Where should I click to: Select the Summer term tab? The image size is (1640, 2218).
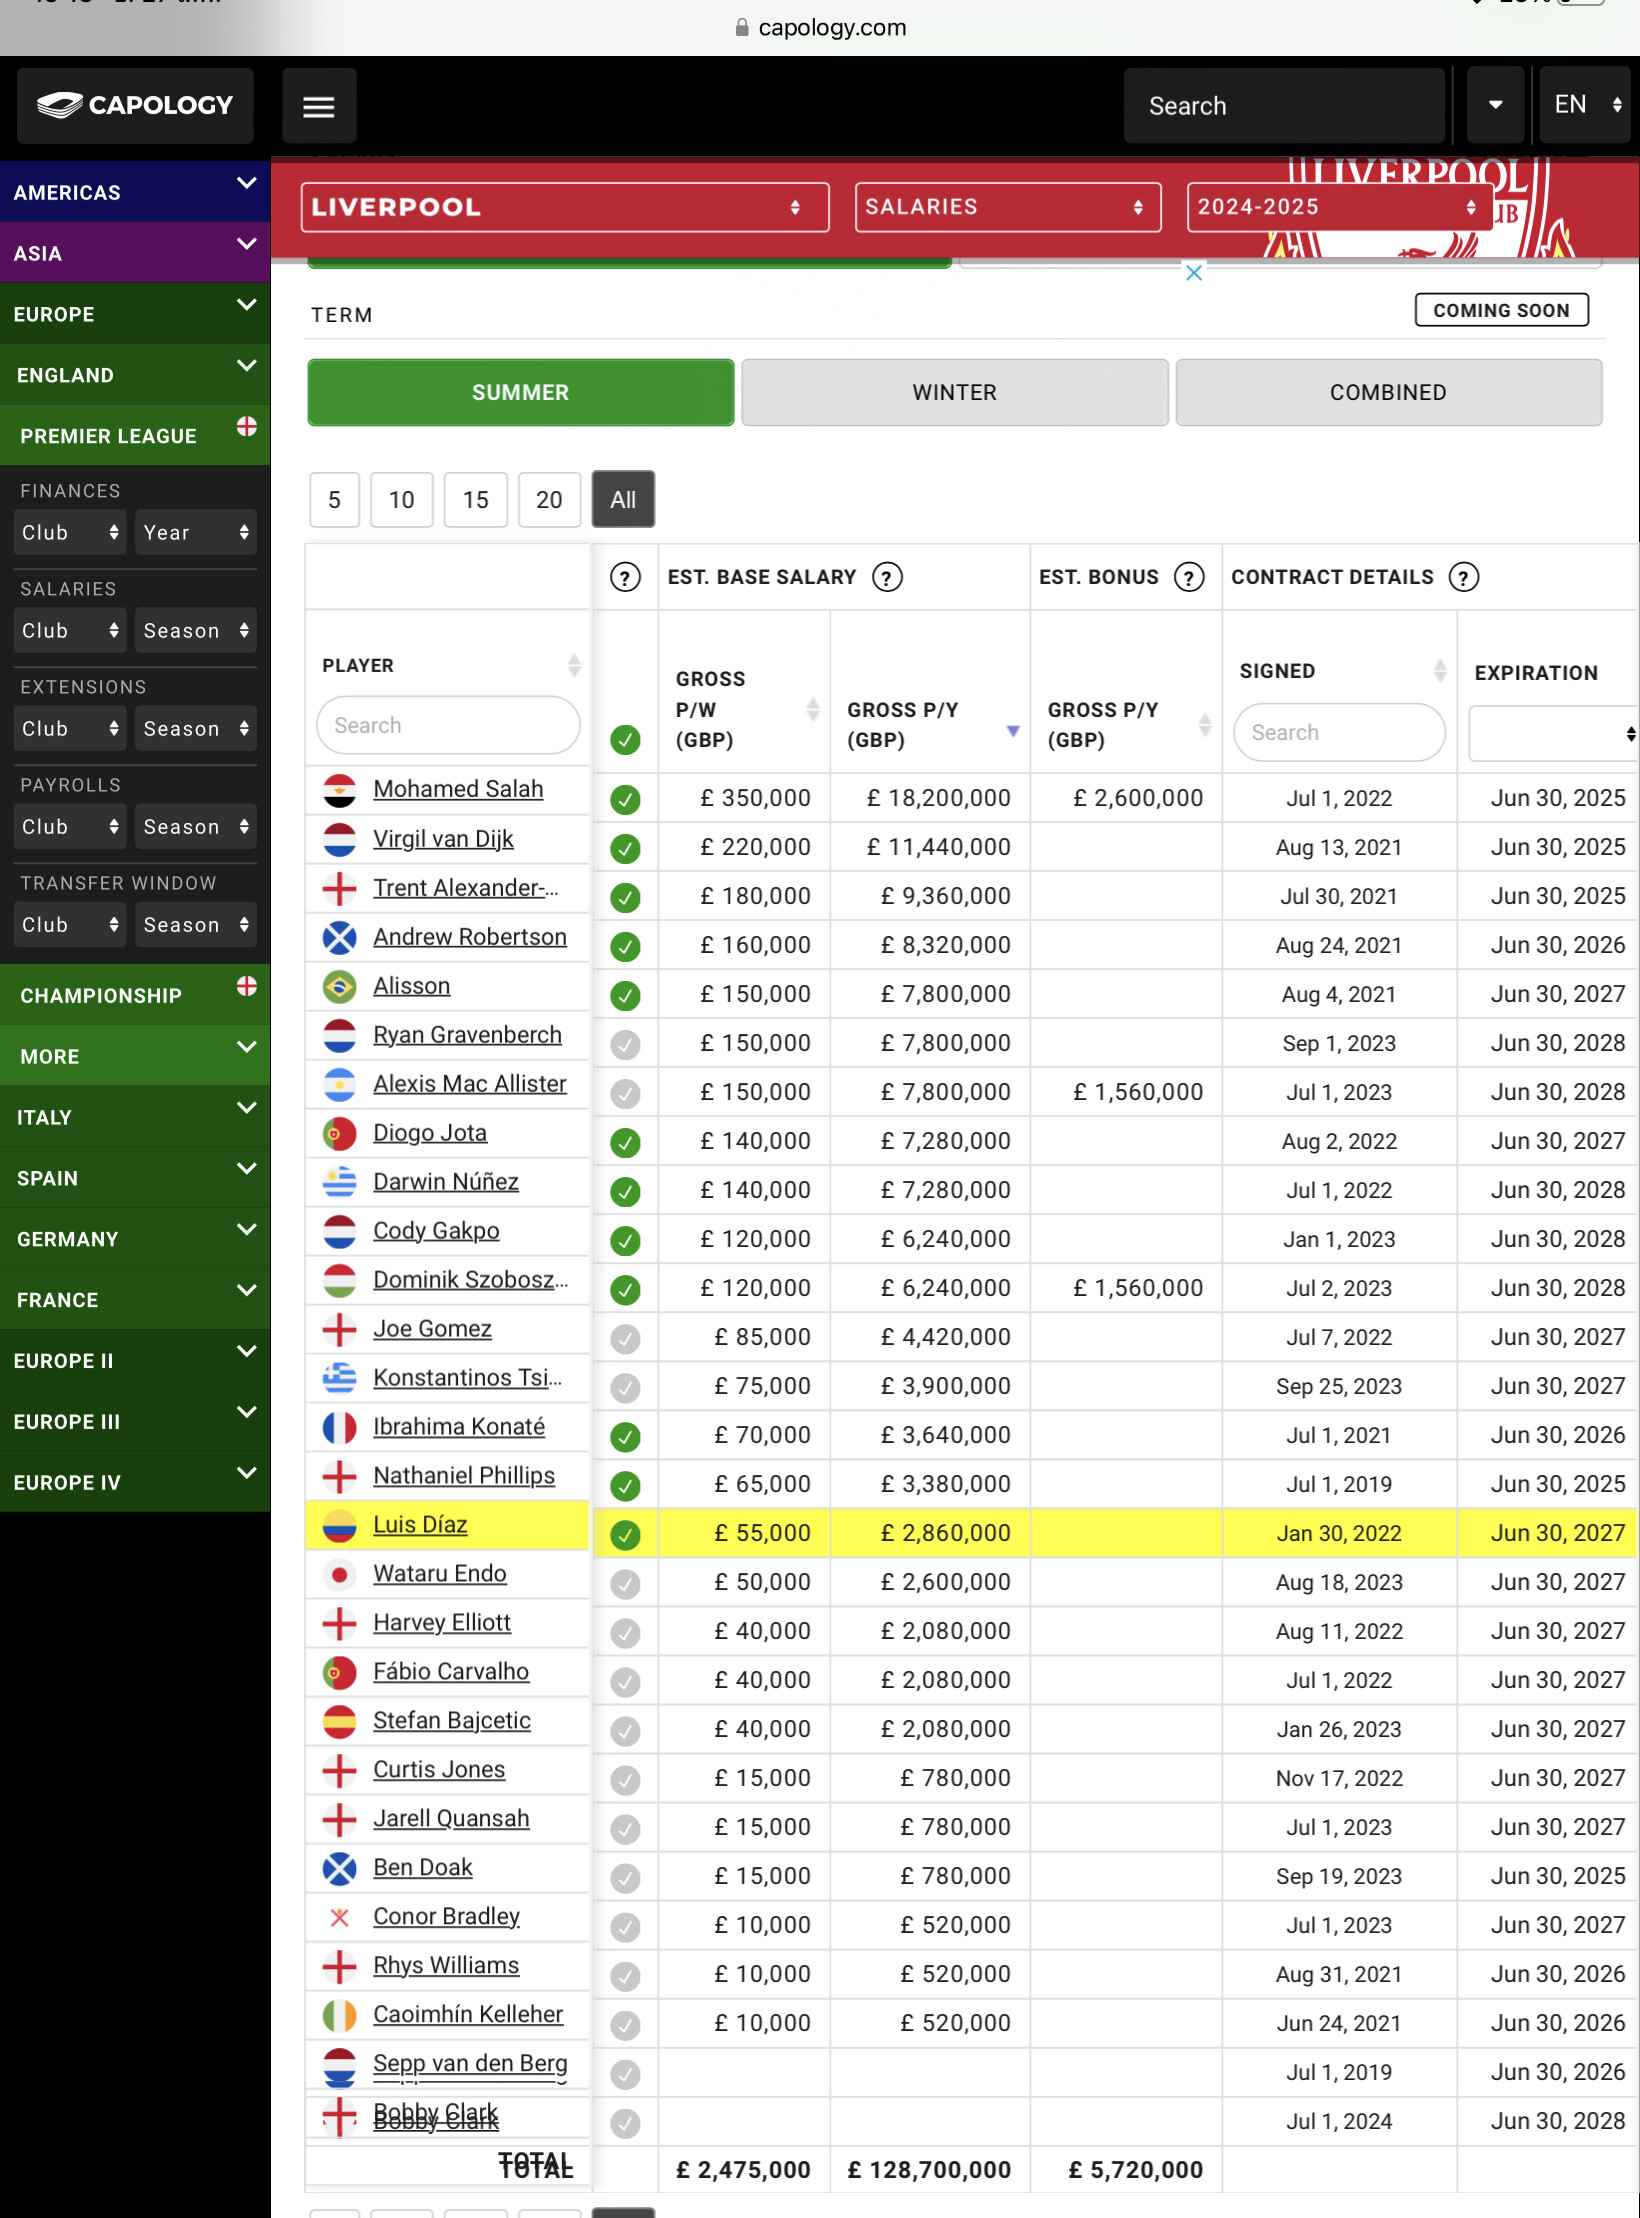coord(520,392)
